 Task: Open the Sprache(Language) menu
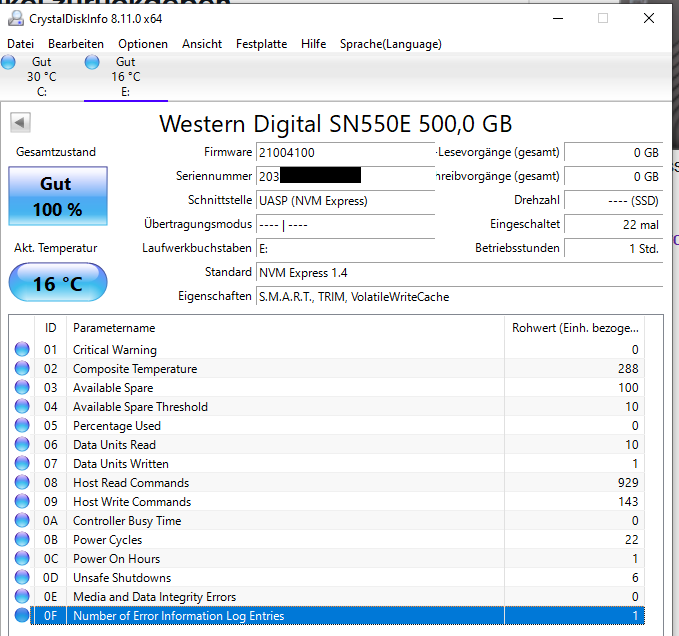point(391,44)
